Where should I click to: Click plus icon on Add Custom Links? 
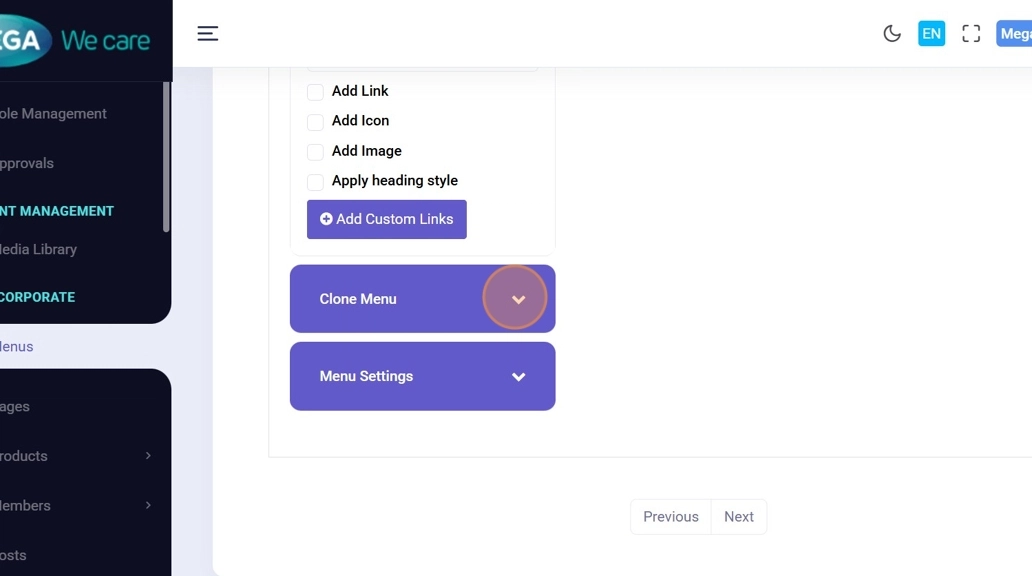point(326,219)
